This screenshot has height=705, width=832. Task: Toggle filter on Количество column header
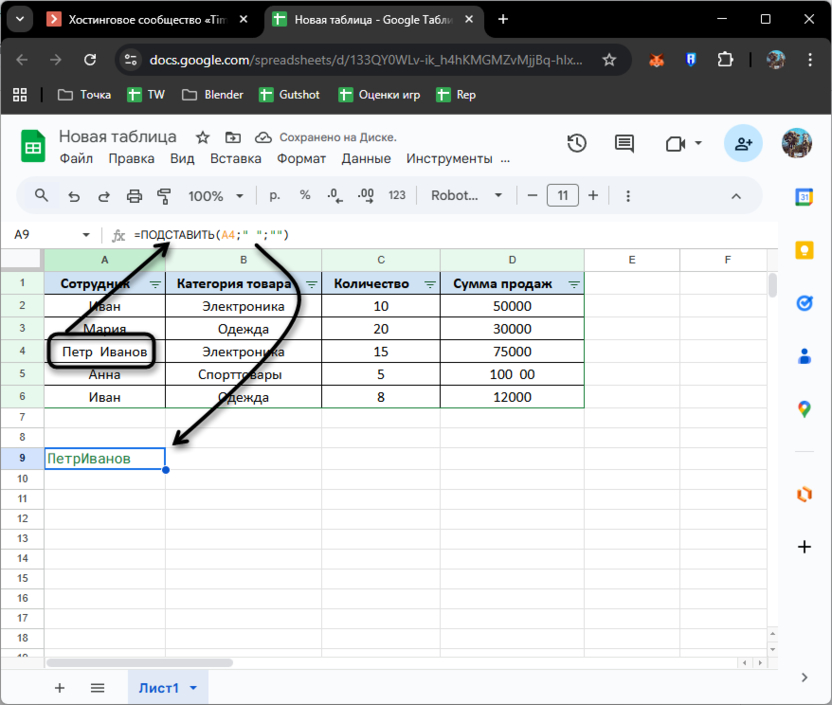(429, 285)
